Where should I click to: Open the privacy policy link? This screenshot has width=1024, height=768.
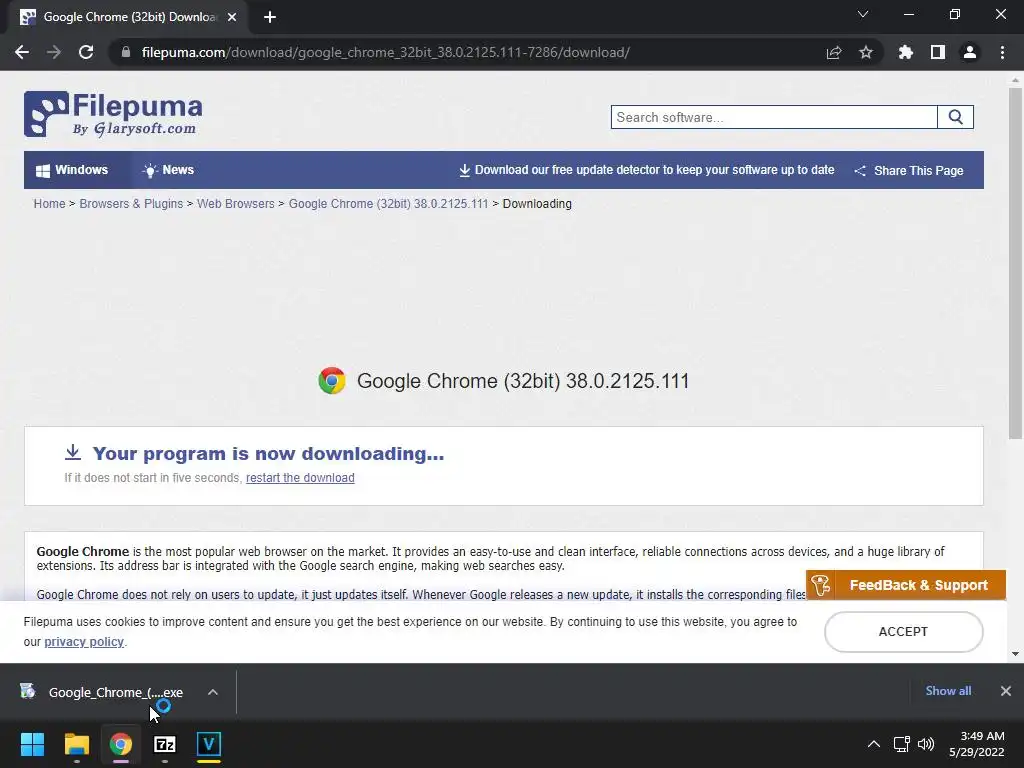point(84,641)
